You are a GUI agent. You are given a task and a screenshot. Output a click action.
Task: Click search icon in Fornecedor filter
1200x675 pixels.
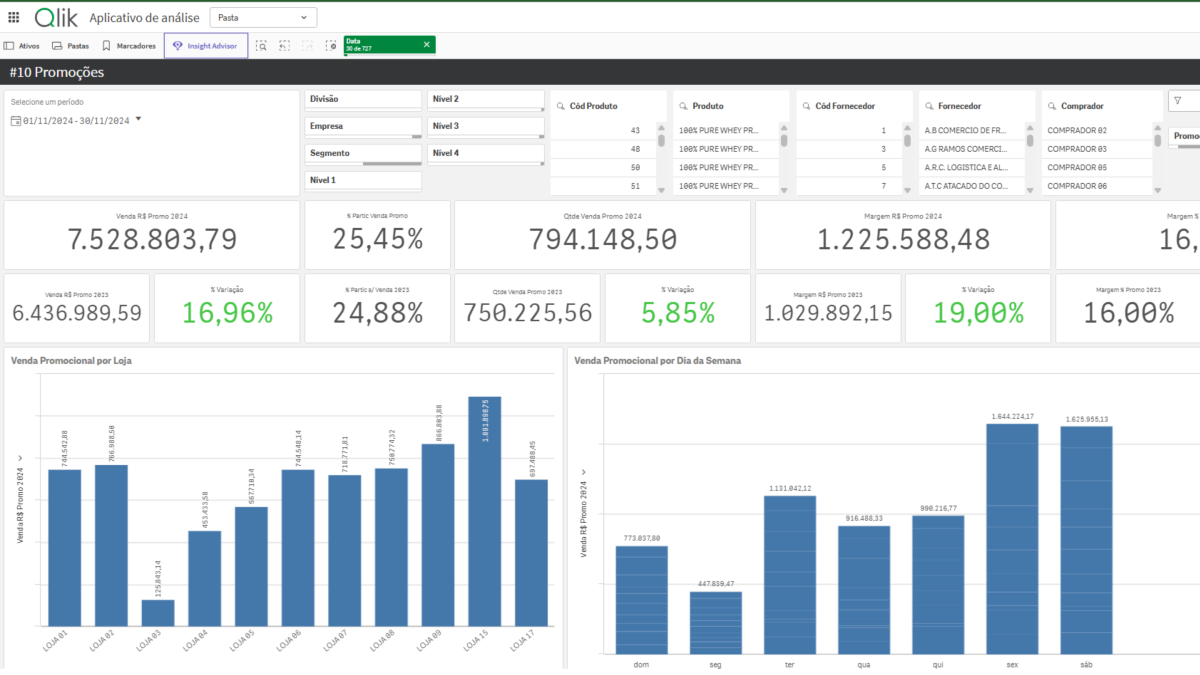(x=931, y=105)
